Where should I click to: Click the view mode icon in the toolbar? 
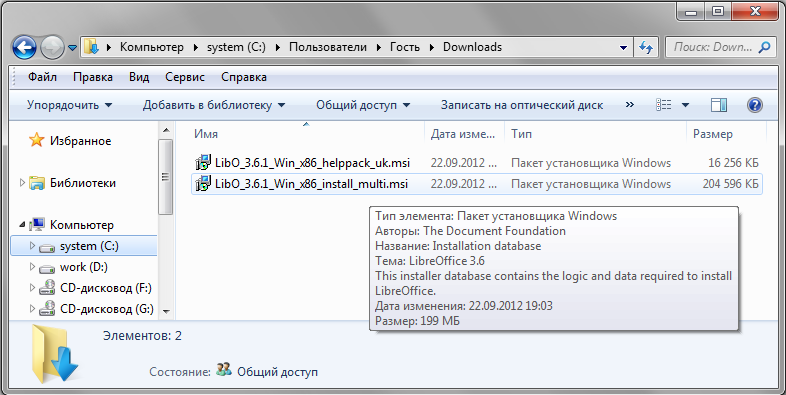pyautogui.click(x=664, y=105)
